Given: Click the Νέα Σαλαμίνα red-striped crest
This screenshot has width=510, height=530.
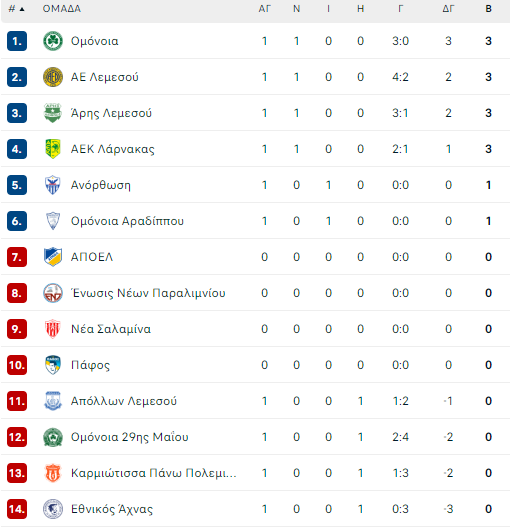Looking at the screenshot, I should [x=53, y=329].
